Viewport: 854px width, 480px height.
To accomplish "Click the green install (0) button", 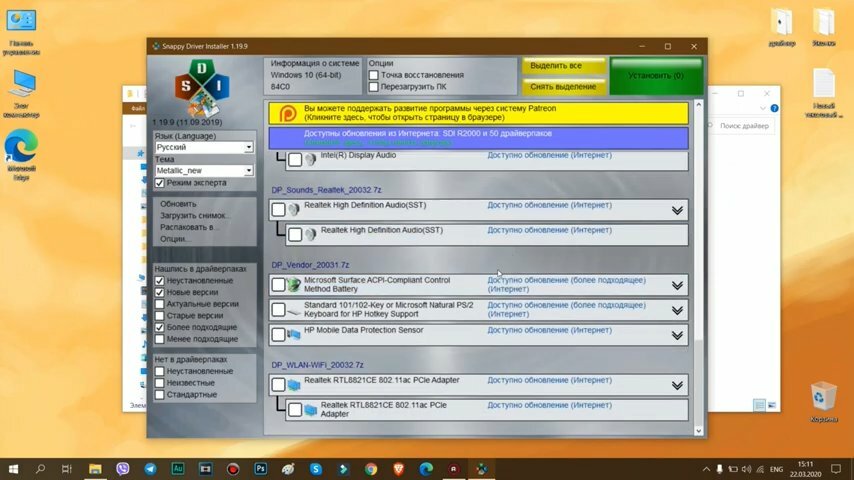I will click(656, 76).
